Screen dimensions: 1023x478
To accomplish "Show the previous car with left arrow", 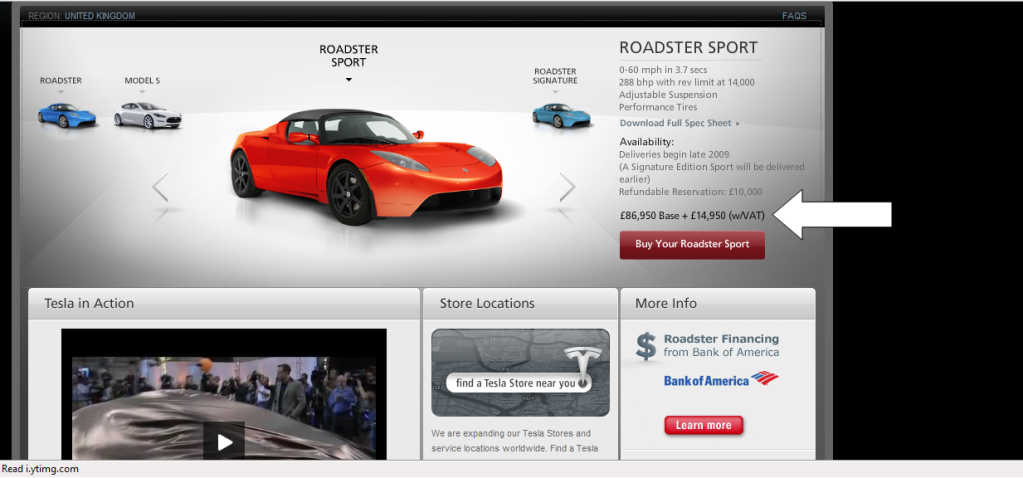I will tap(160, 188).
